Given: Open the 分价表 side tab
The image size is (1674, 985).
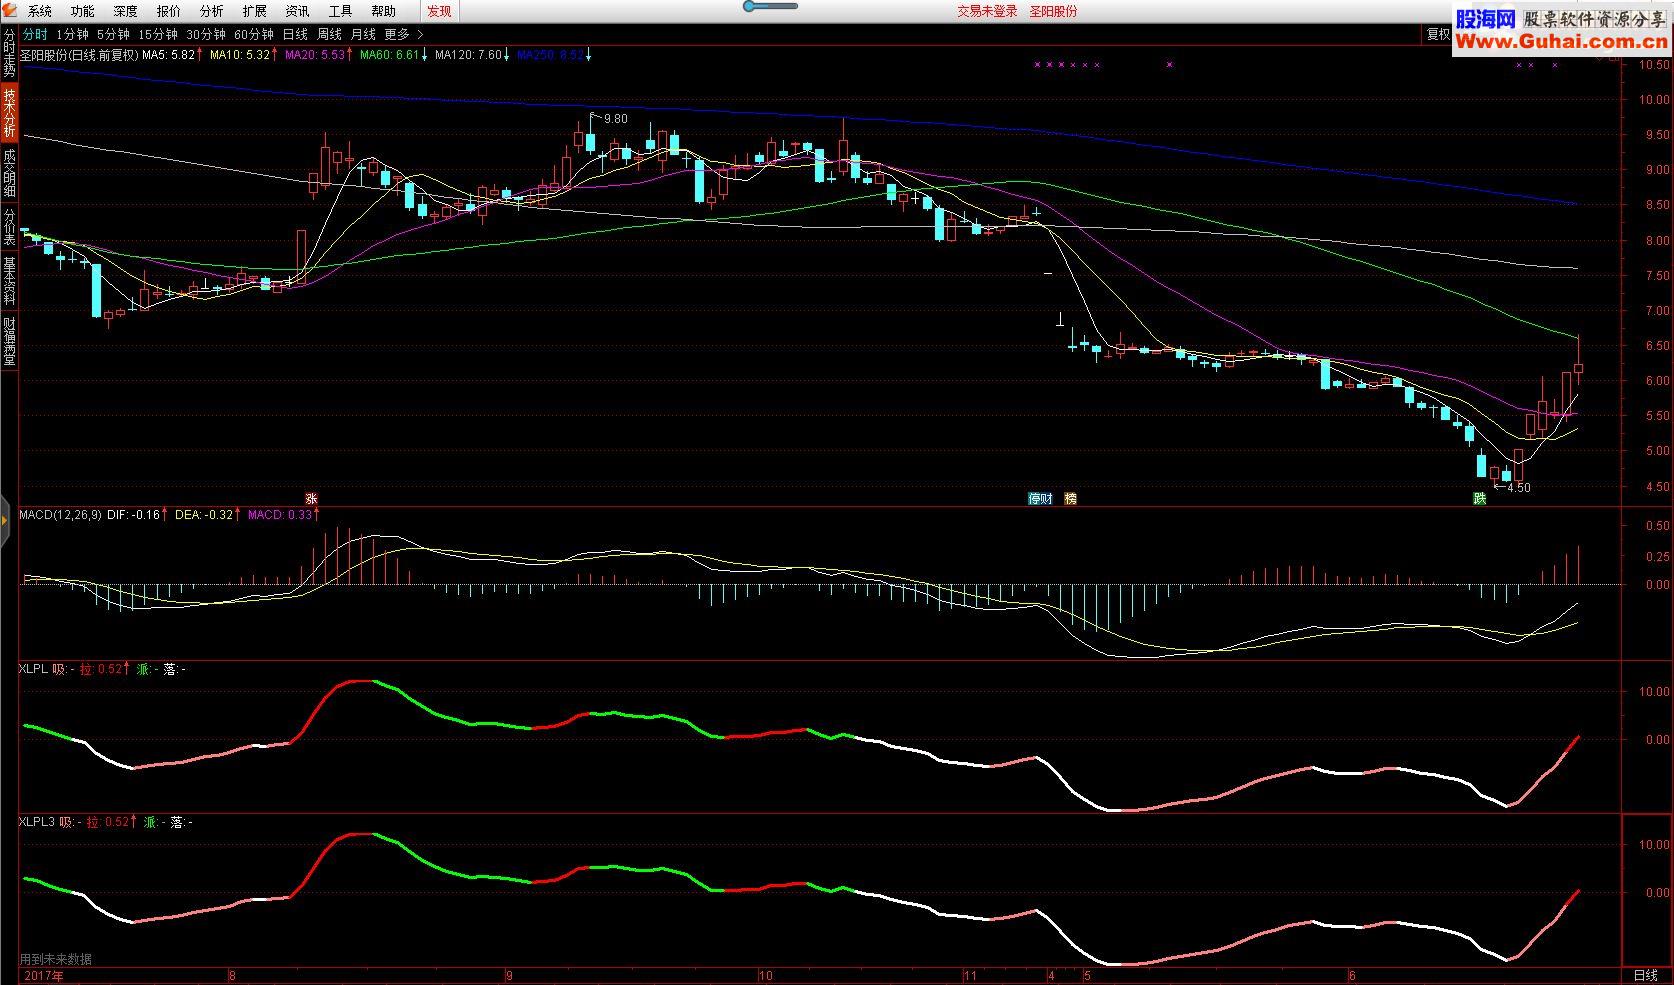Looking at the screenshot, I should coord(9,227).
